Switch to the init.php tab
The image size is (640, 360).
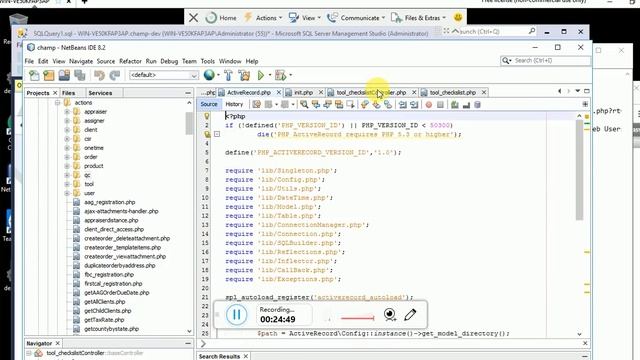tap(303, 93)
